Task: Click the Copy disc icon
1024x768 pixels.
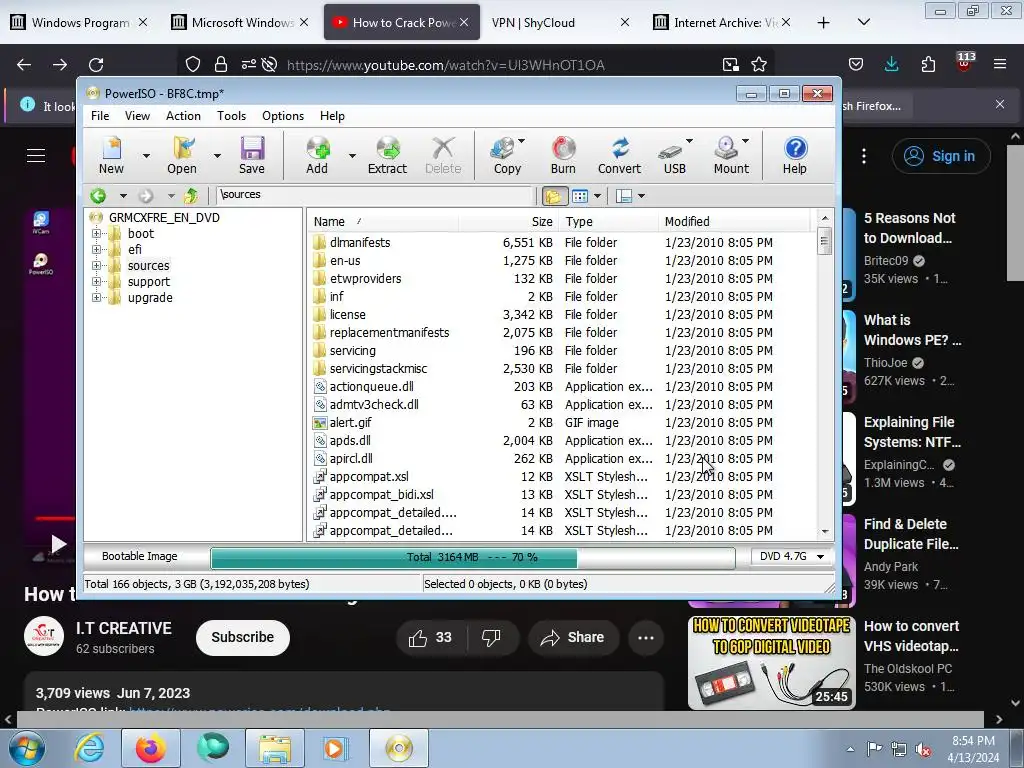Action: (x=504, y=148)
